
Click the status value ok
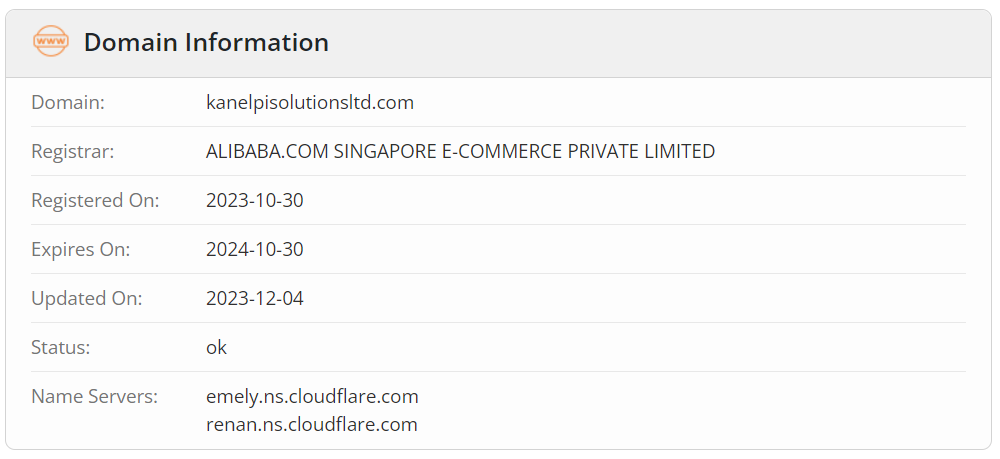[x=216, y=347]
